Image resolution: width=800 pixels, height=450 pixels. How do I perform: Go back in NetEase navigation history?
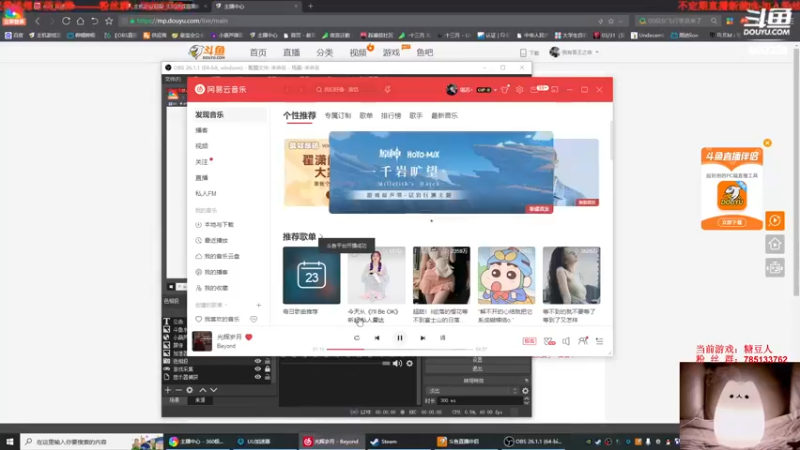[287, 89]
